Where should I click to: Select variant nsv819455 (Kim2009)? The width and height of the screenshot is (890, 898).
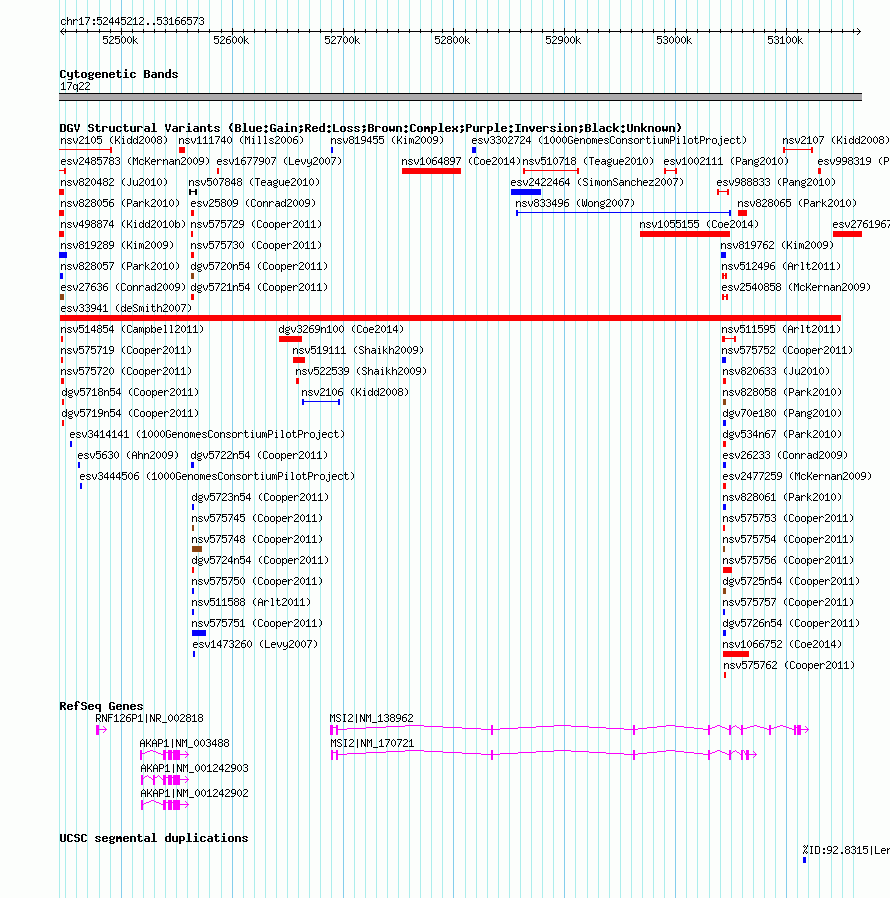coord(387,140)
